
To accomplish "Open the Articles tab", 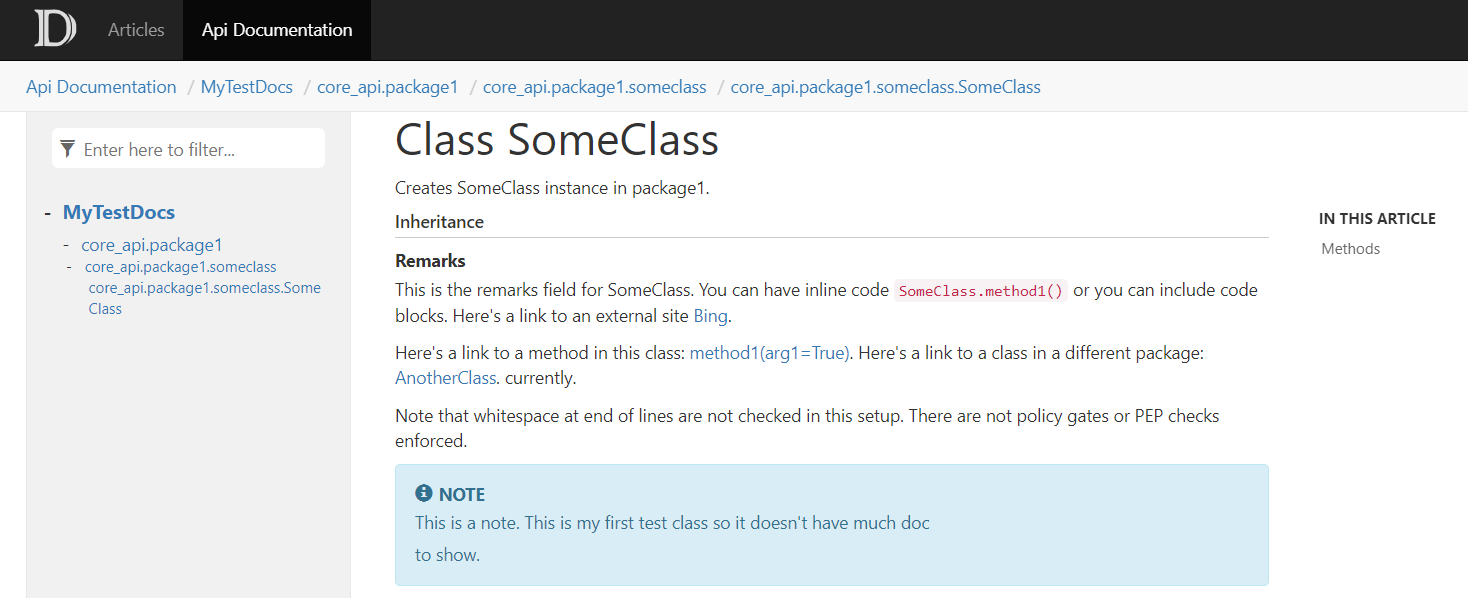I will 136,30.
